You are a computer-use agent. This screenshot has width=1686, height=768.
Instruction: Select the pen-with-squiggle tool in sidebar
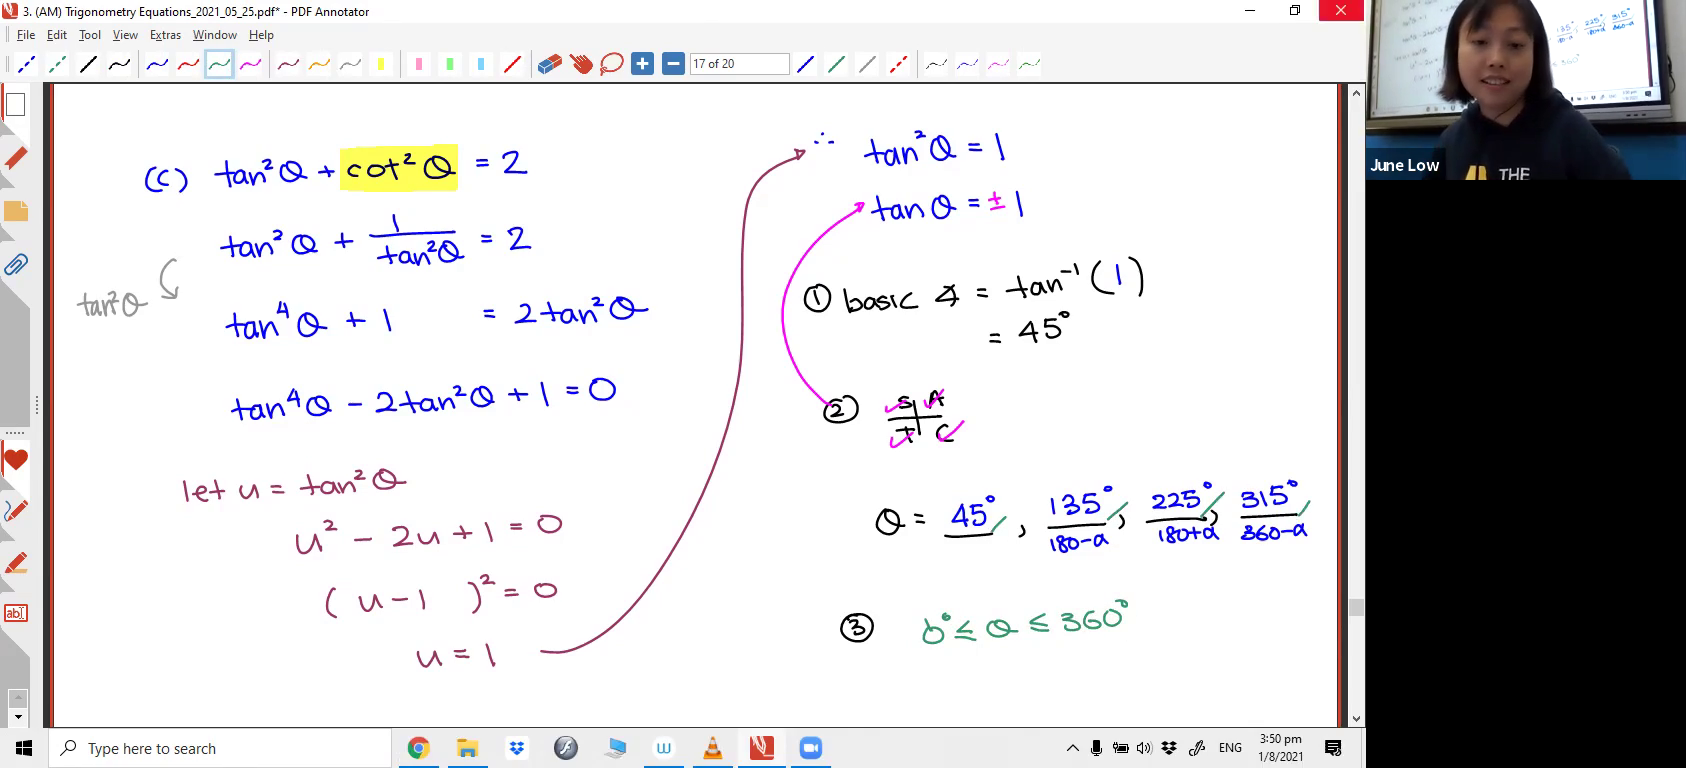tap(15, 510)
